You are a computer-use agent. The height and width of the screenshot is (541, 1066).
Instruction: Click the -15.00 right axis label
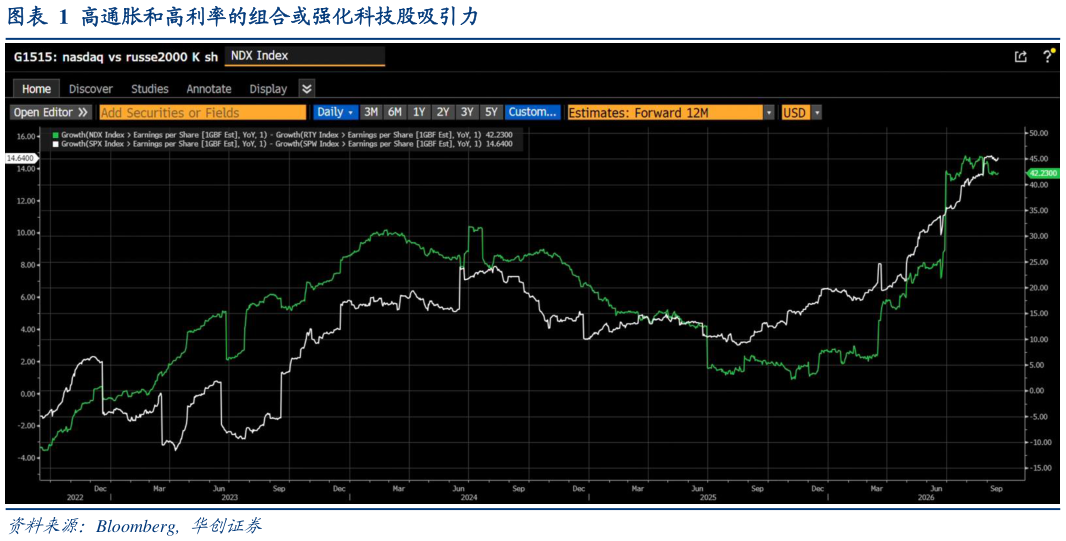[x=1039, y=468]
